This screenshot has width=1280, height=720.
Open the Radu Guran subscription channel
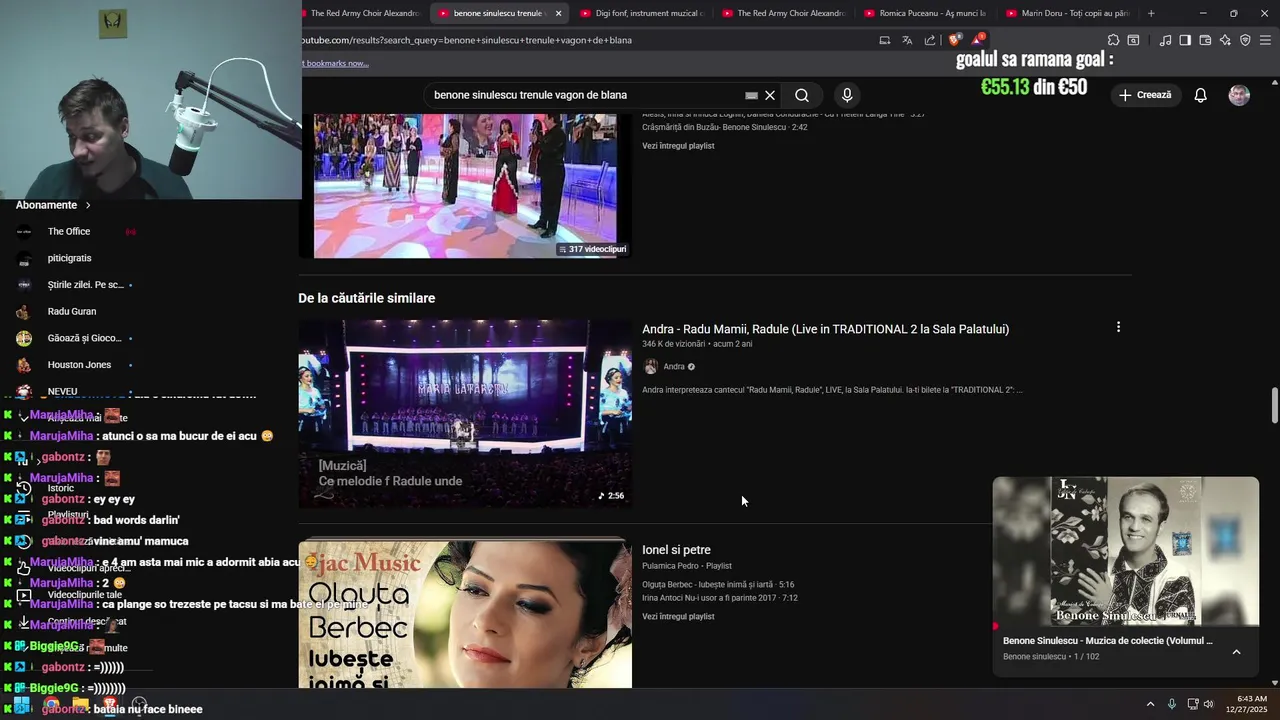coord(72,311)
